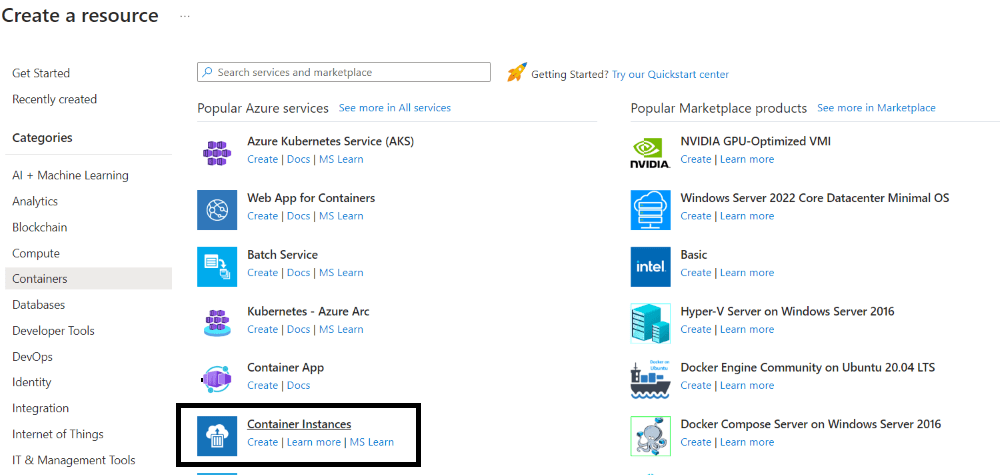Open See more in Marketplace link
Screen dimensions: 1000x475
coord(876,108)
